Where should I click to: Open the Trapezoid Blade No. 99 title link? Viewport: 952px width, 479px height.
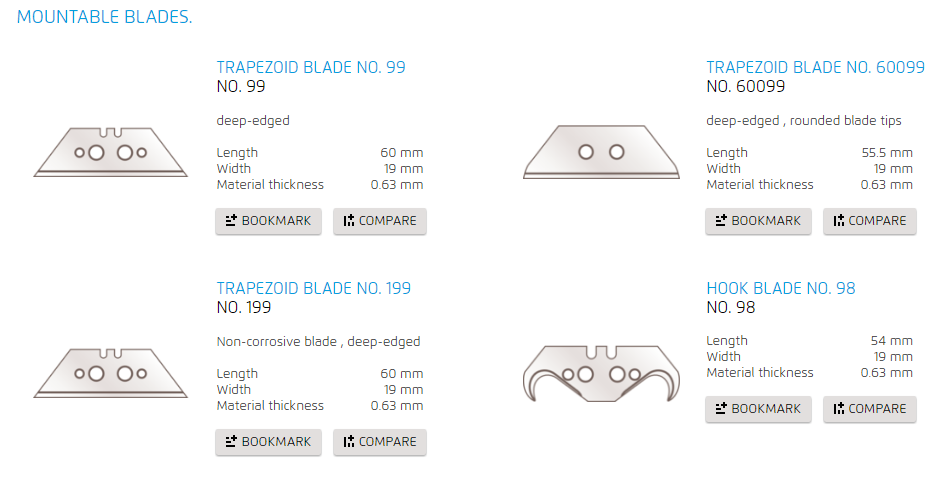tap(311, 67)
